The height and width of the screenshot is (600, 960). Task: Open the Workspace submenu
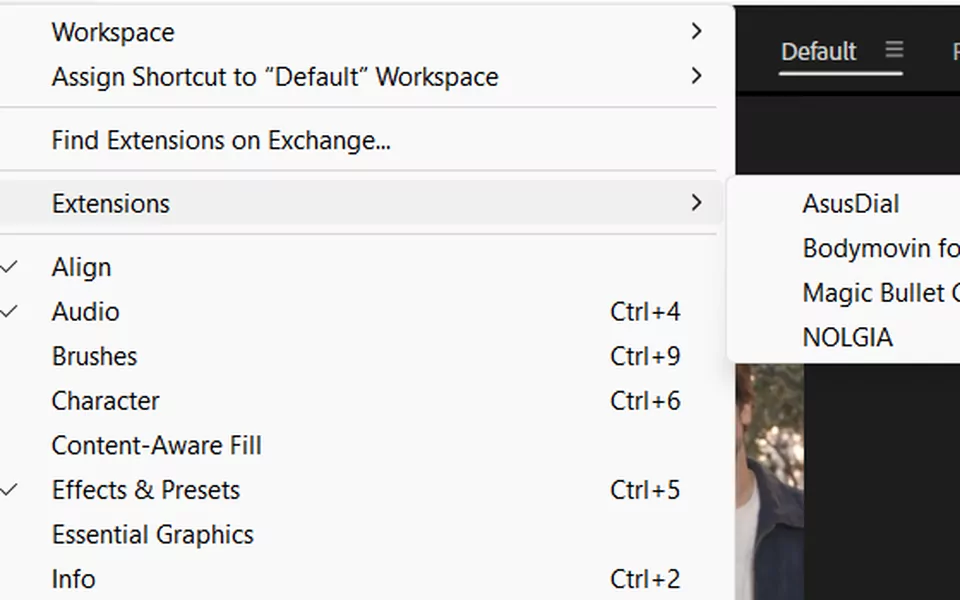point(361,32)
